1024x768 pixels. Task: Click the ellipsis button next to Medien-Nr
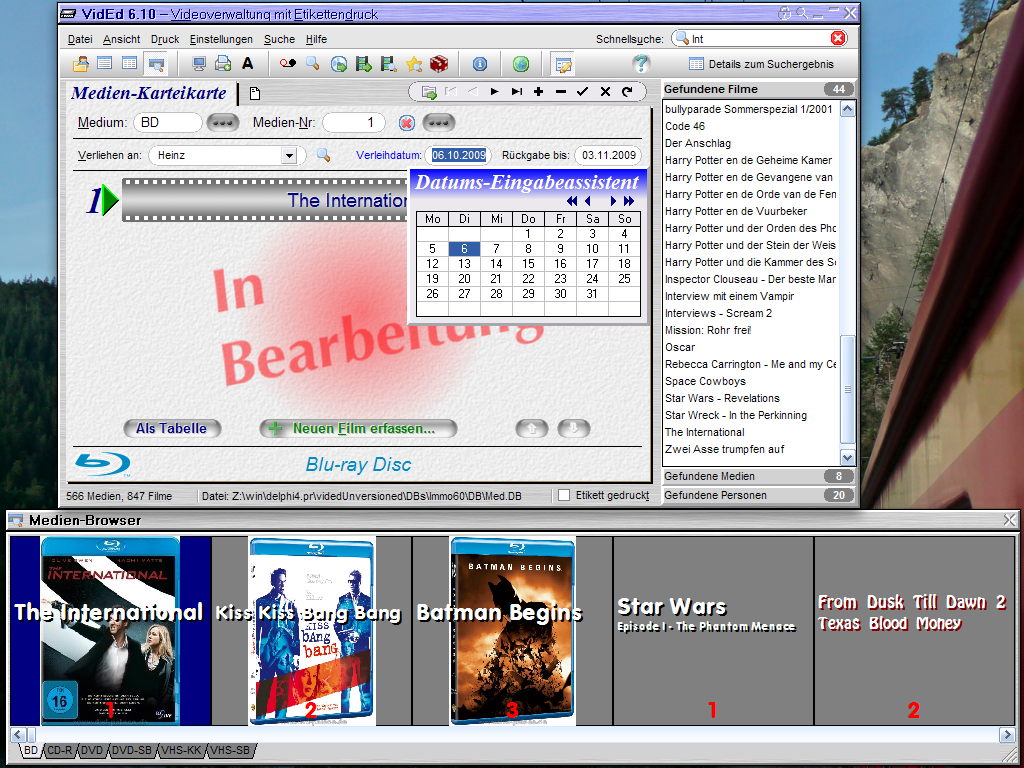pos(438,123)
